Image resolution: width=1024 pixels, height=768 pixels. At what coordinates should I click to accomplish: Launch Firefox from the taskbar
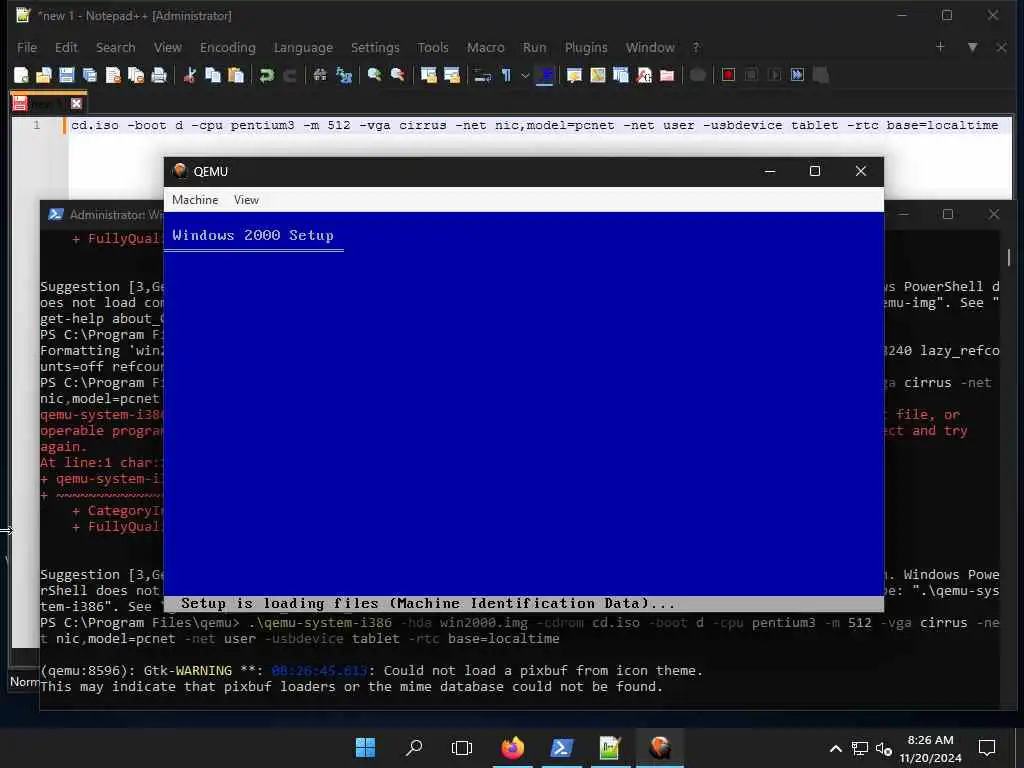click(x=513, y=747)
